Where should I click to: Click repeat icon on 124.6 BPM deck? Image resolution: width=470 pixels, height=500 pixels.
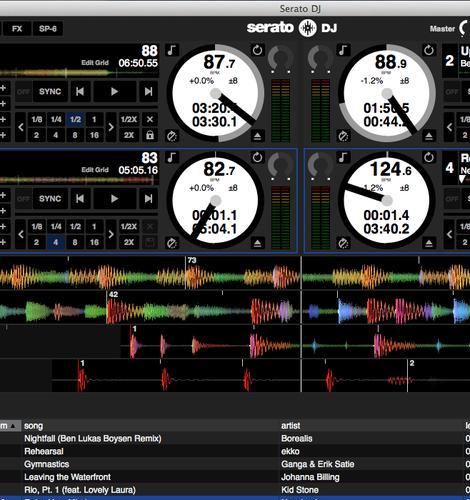[429, 157]
